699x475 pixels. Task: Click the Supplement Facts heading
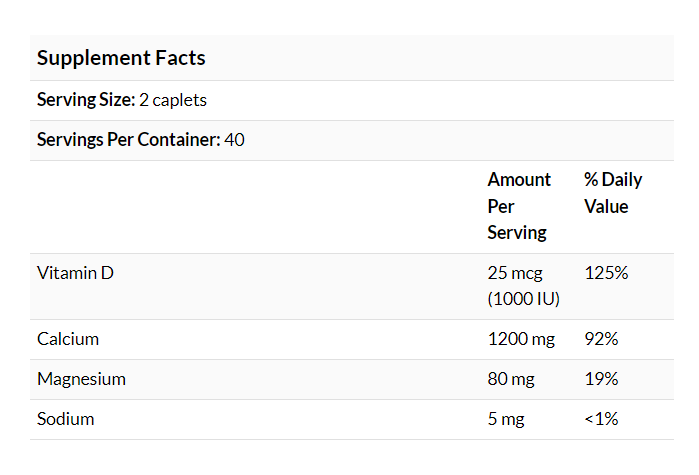click(x=121, y=58)
